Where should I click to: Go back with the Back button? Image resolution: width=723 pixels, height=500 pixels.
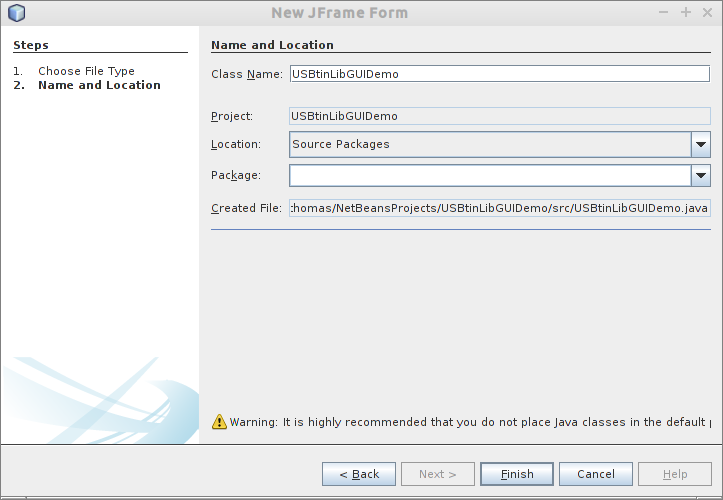pyautogui.click(x=359, y=474)
